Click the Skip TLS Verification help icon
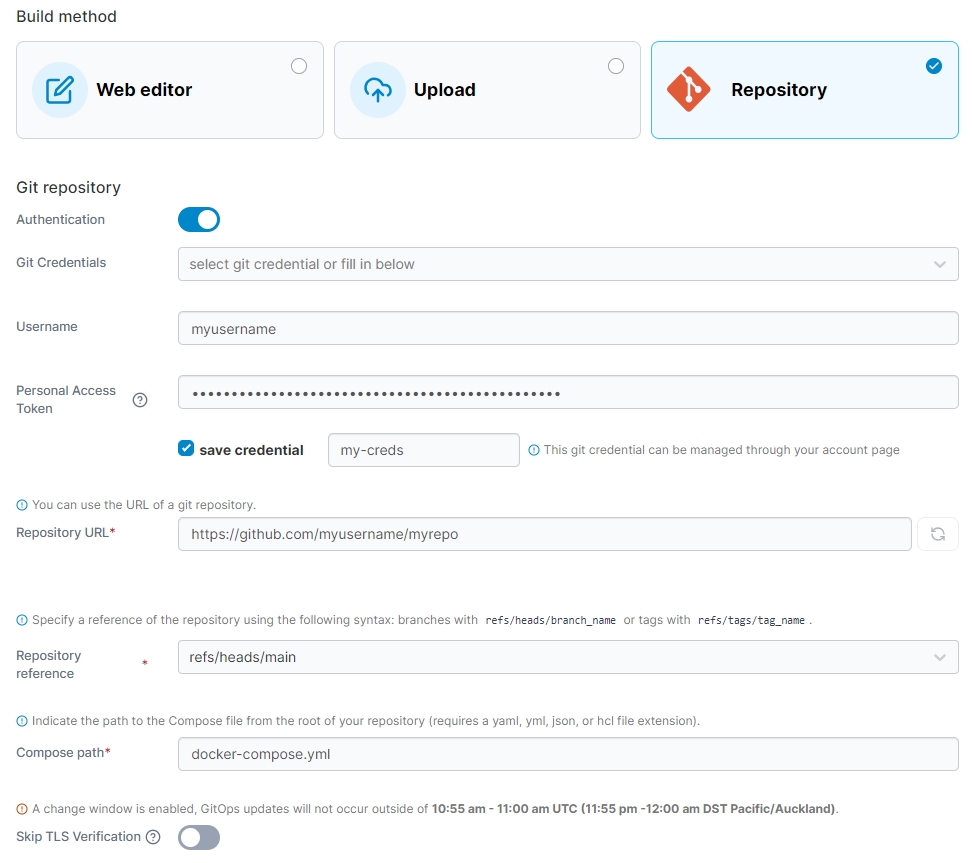 [x=153, y=837]
